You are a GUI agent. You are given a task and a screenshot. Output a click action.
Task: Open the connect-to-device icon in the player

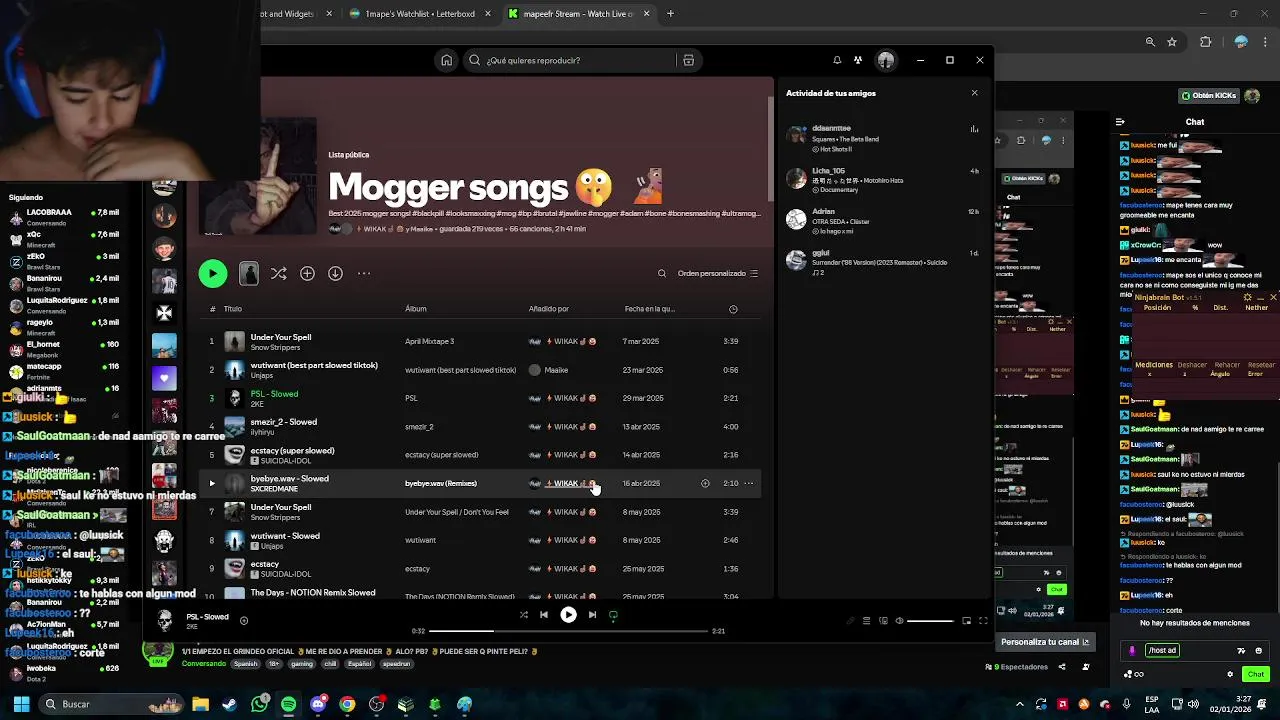883,621
